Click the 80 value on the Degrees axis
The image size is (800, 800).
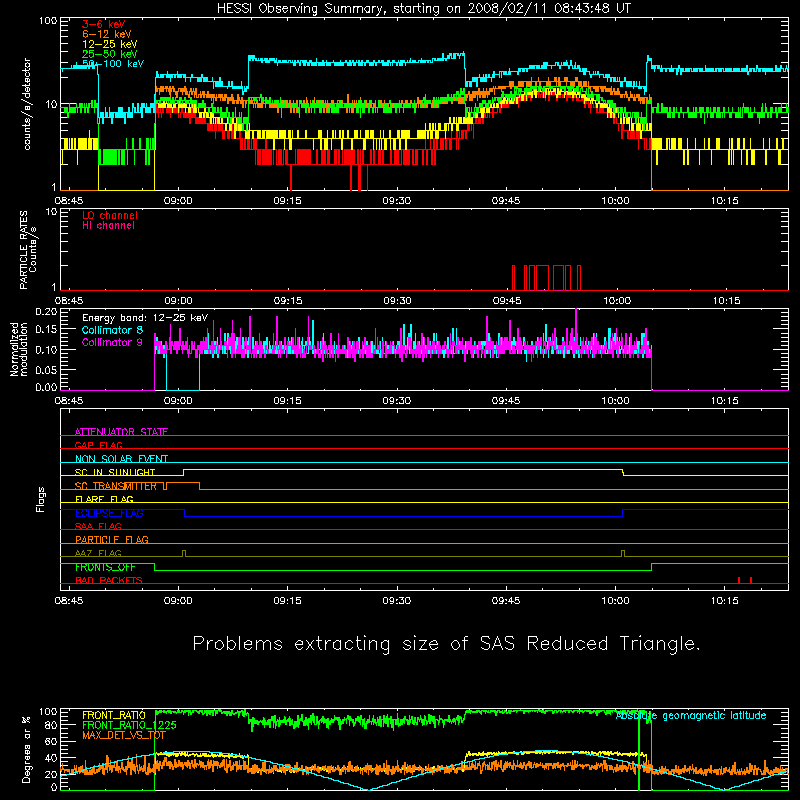pos(51,725)
